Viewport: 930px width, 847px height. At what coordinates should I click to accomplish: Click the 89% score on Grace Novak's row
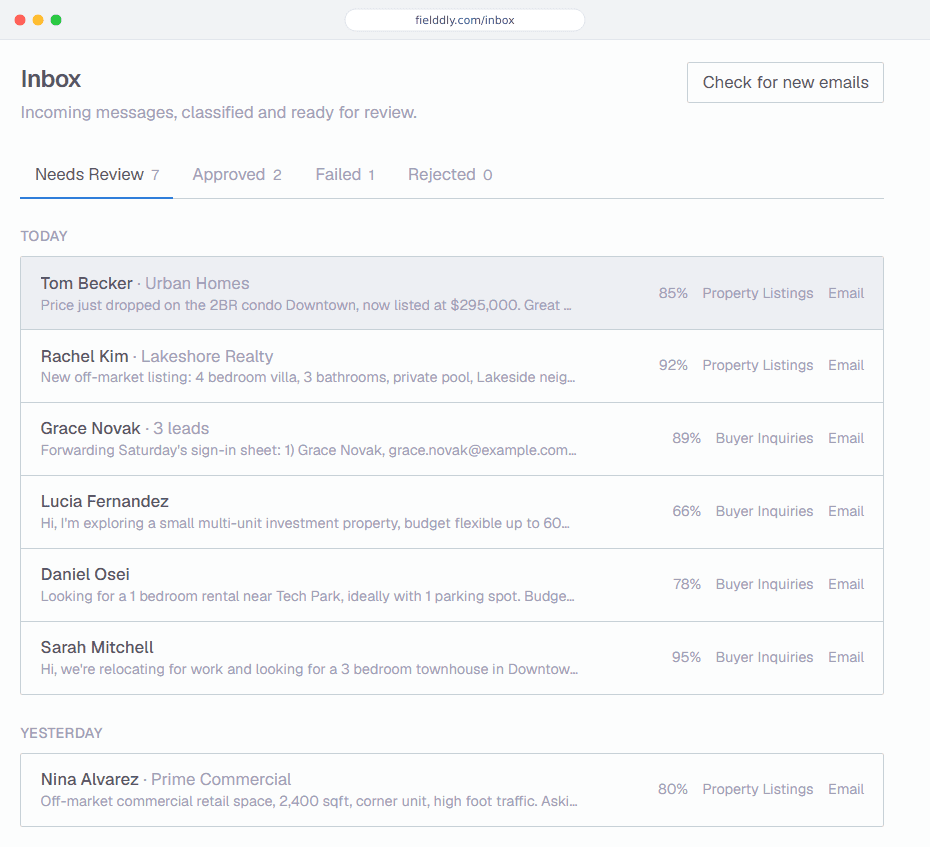tap(686, 438)
